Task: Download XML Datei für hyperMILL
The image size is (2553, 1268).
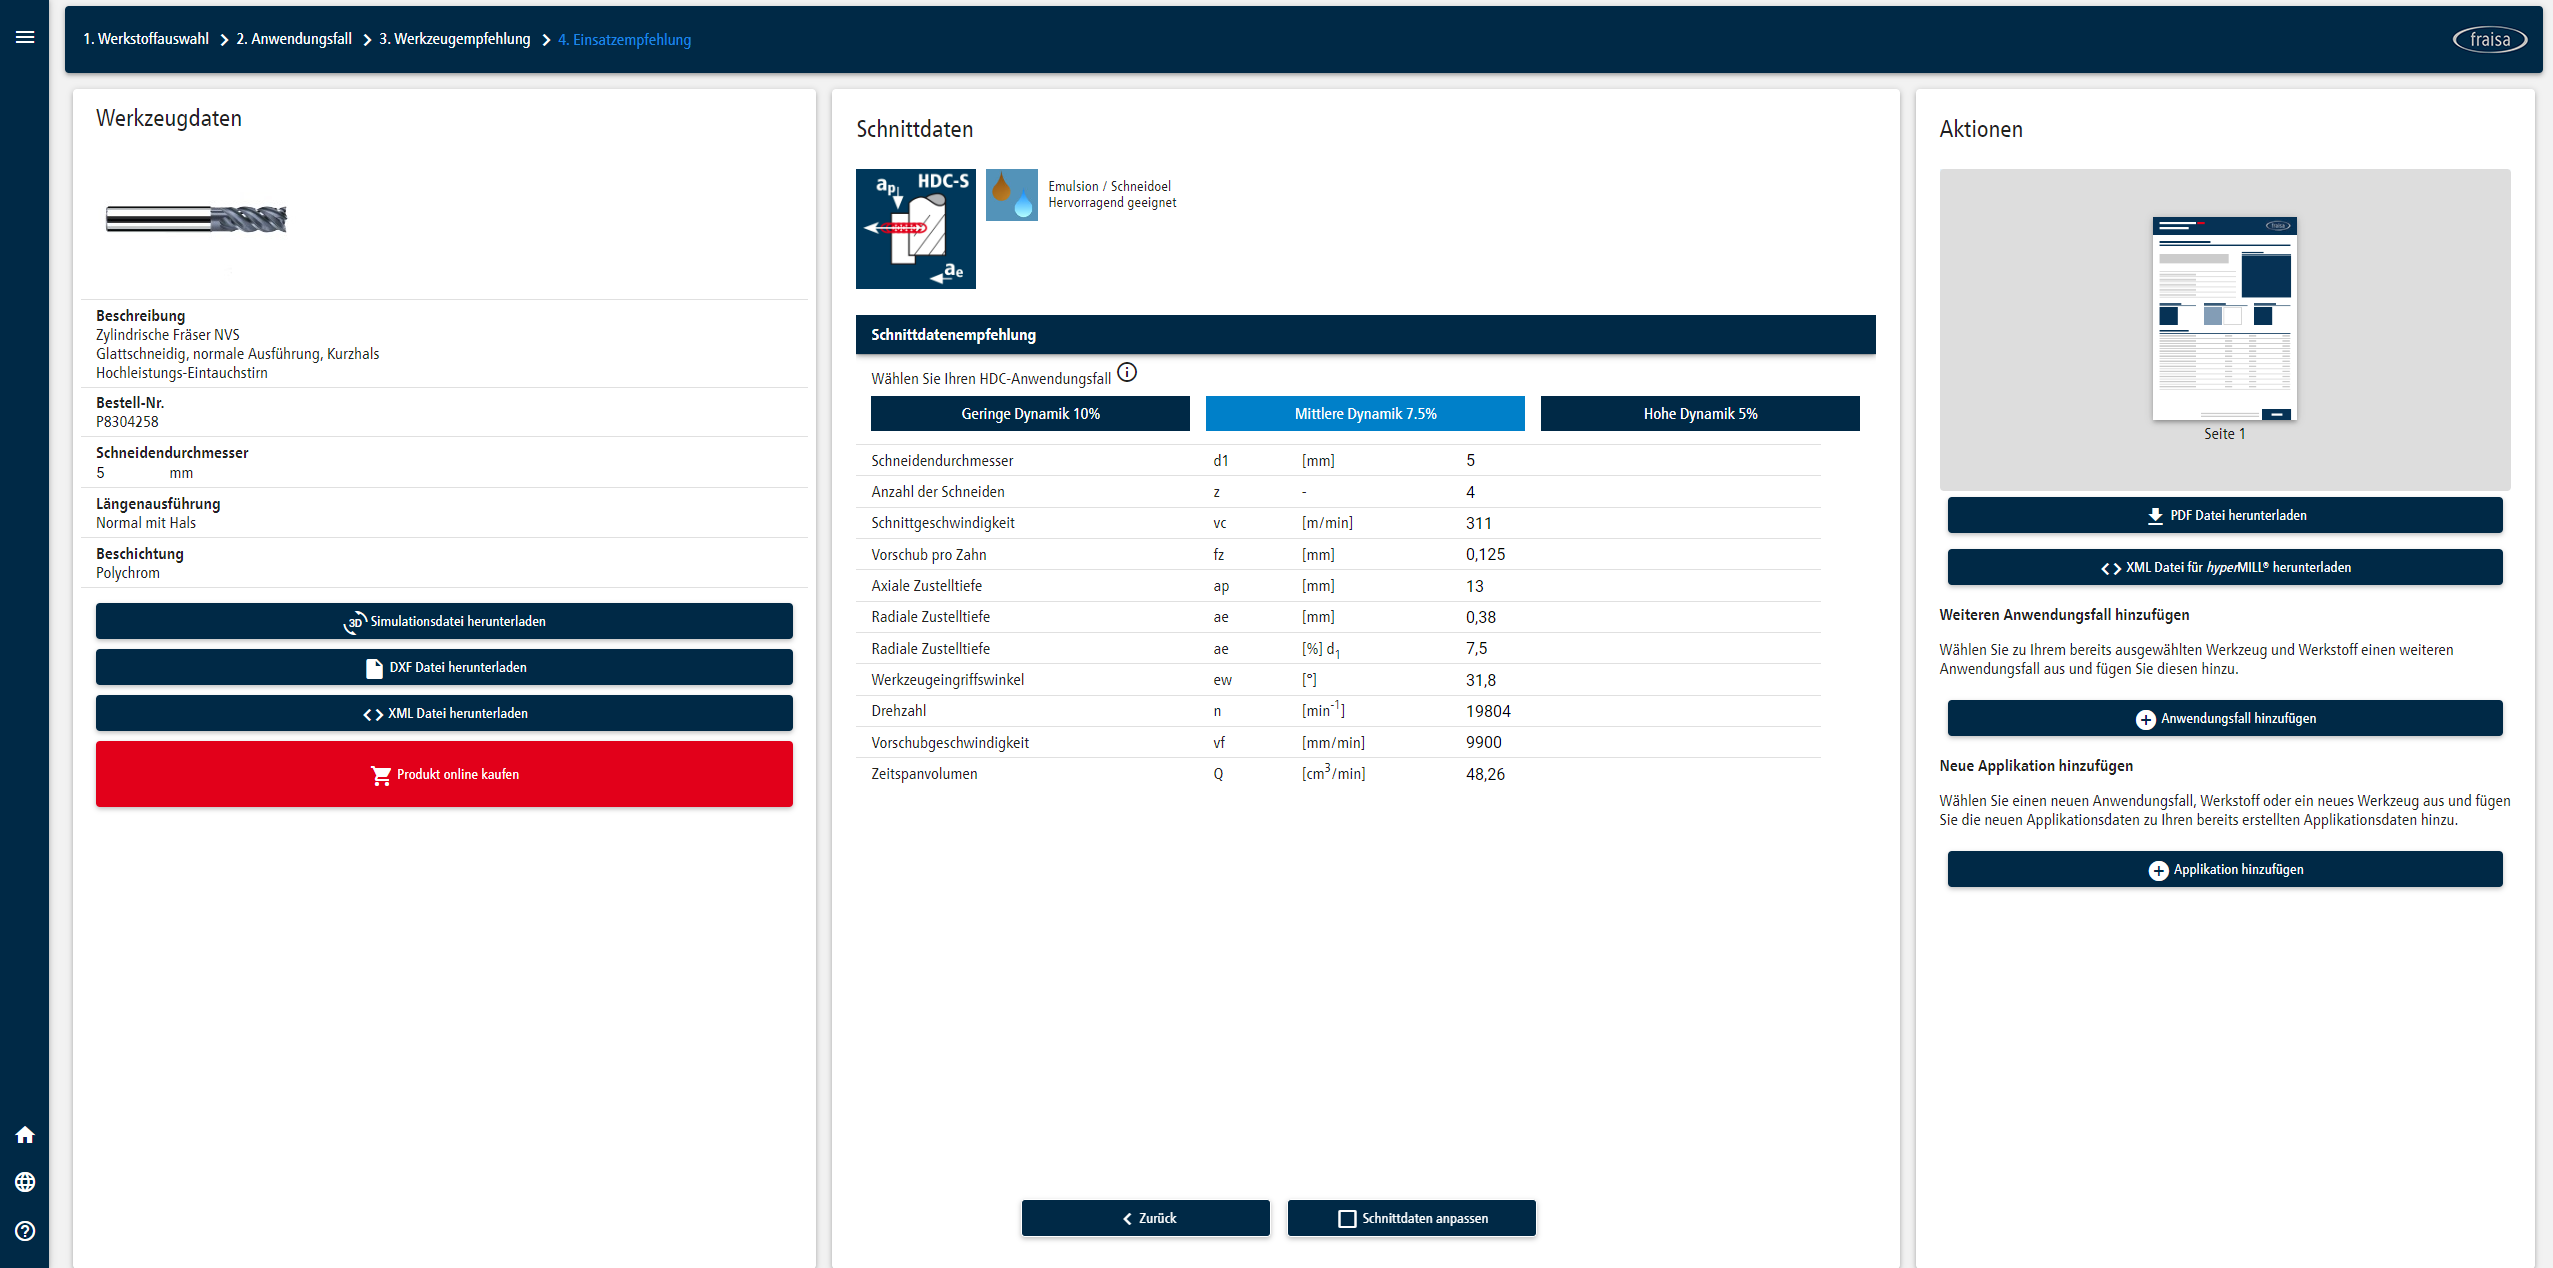Action: coord(2225,567)
